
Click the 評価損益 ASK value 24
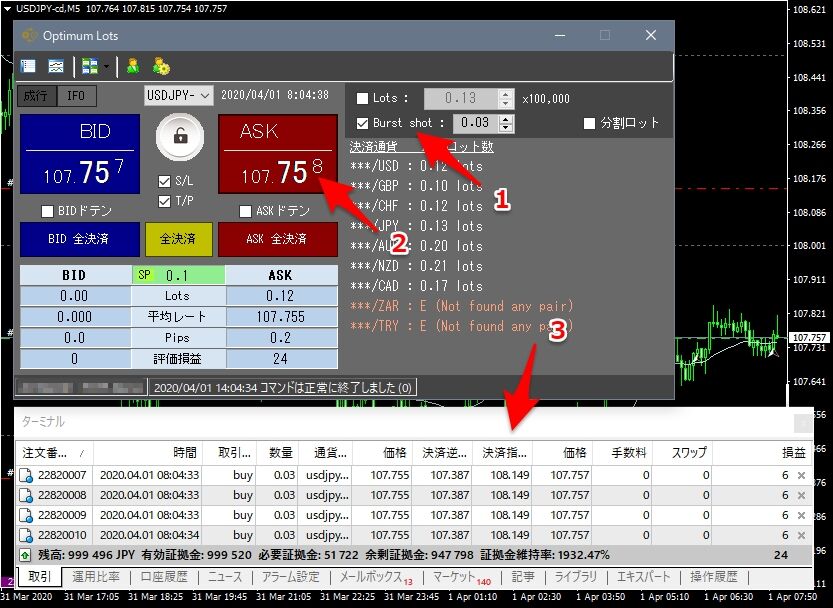pos(282,359)
